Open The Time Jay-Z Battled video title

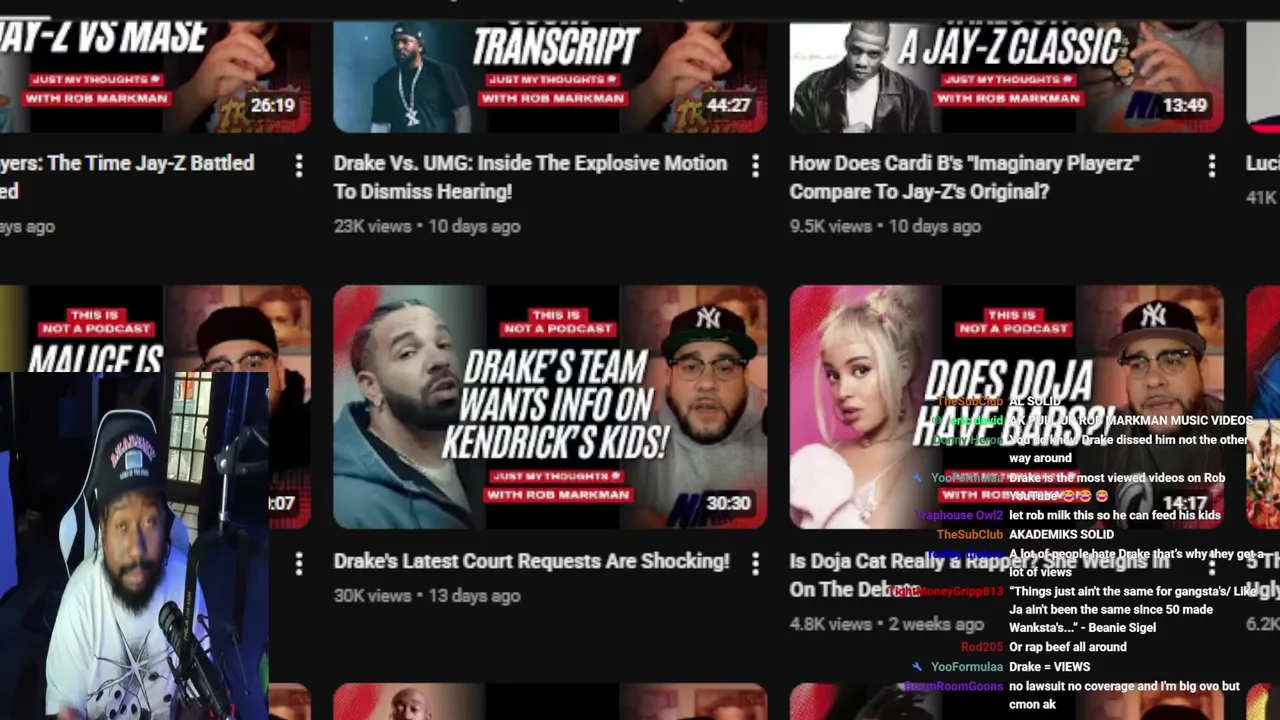[127, 177]
